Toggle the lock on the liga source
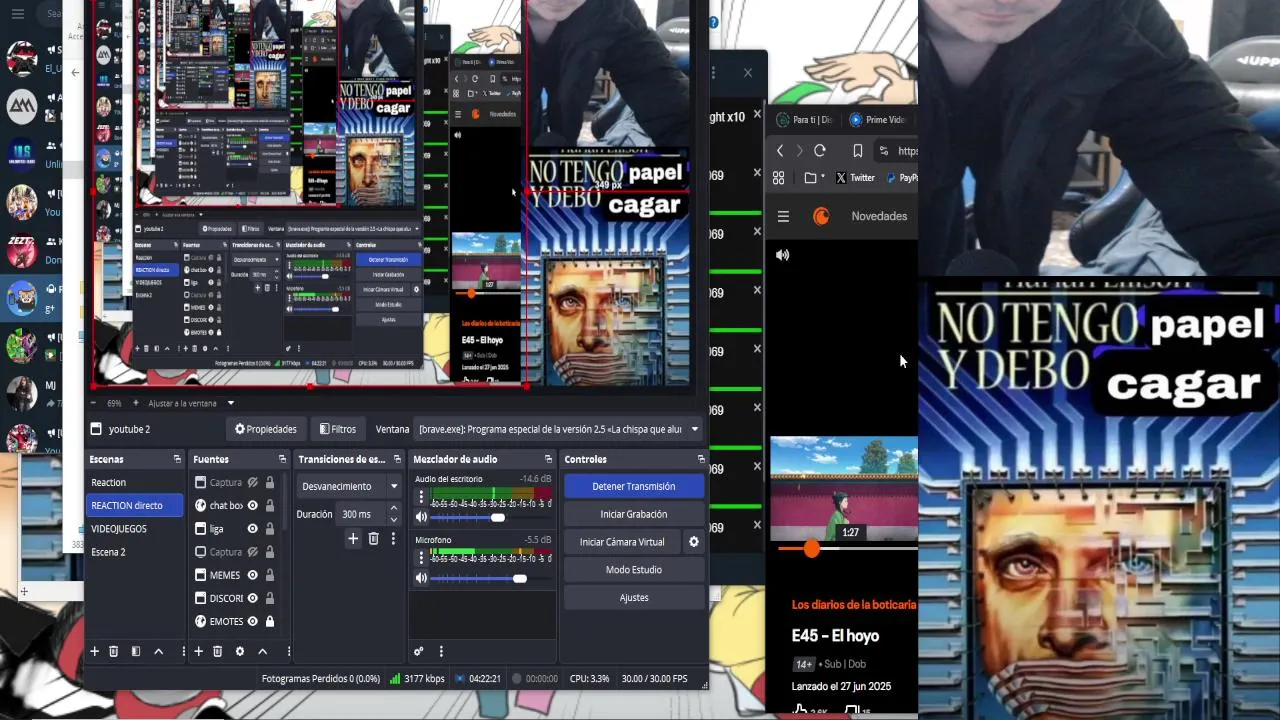 coord(270,529)
